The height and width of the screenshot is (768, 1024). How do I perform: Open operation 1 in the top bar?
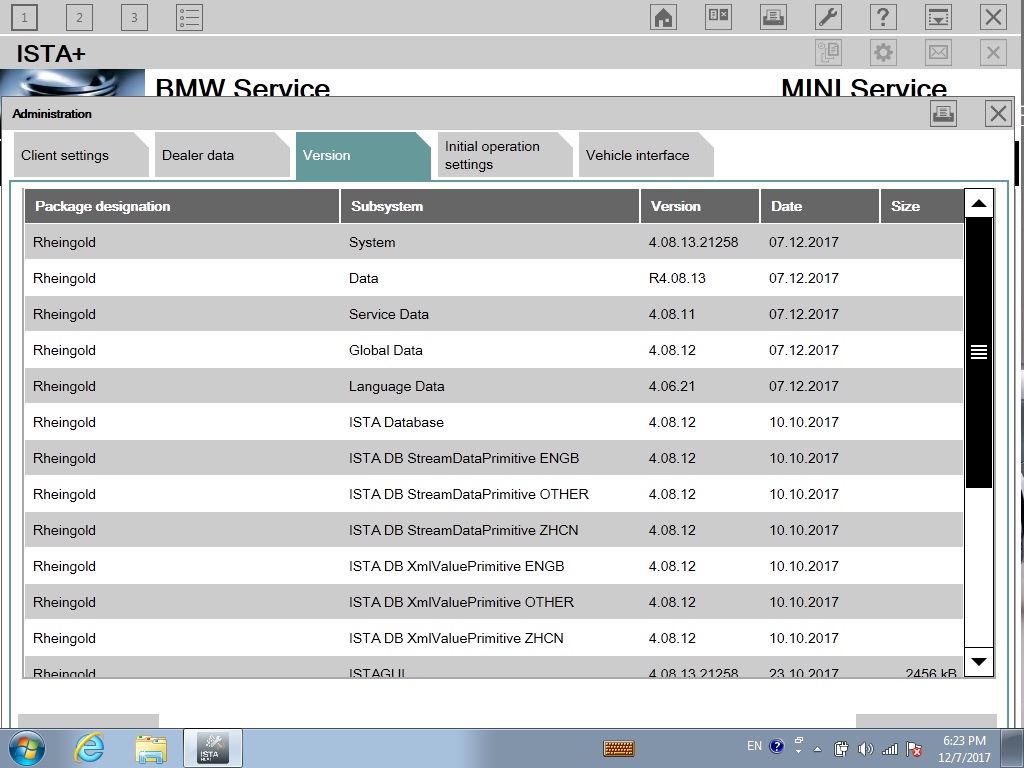[x=24, y=17]
